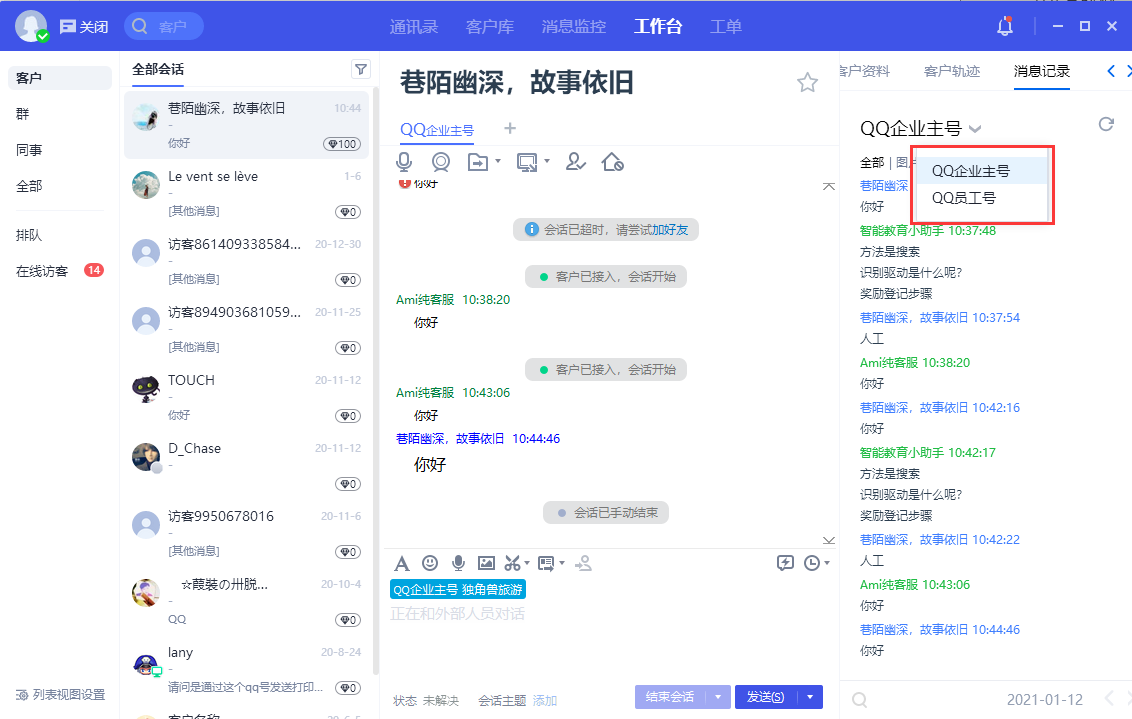The width and height of the screenshot is (1132, 719).
Task: Start a video call with the webcam icon
Action: 440,162
